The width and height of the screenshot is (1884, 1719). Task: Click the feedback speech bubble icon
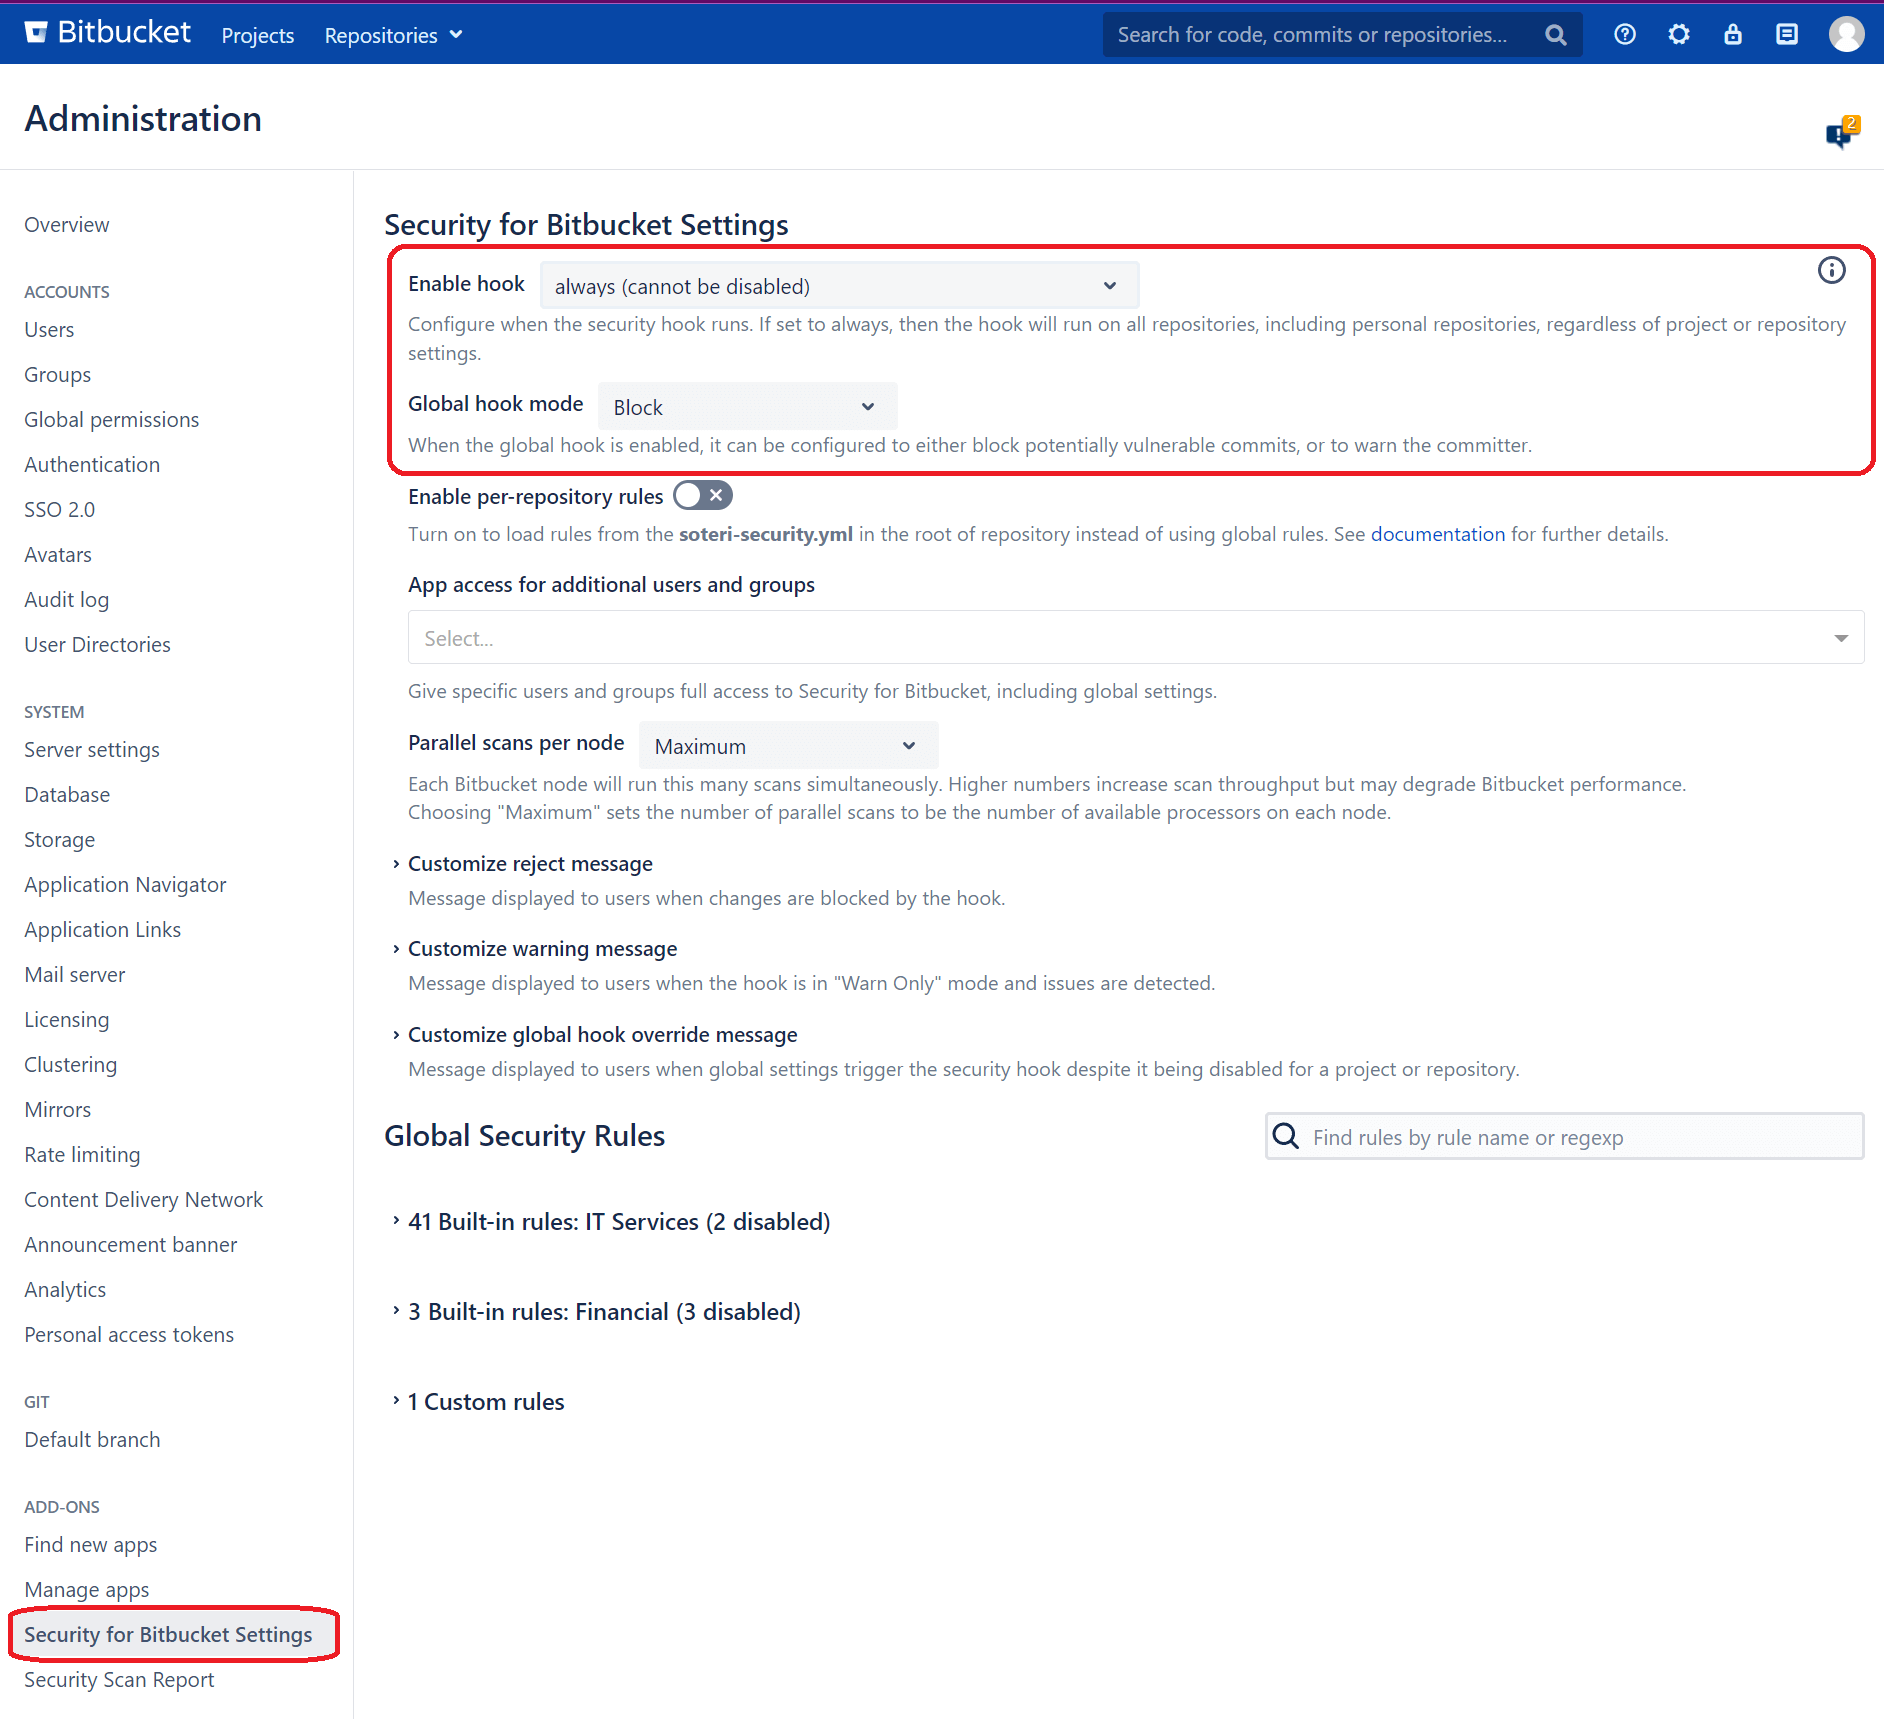1841,132
